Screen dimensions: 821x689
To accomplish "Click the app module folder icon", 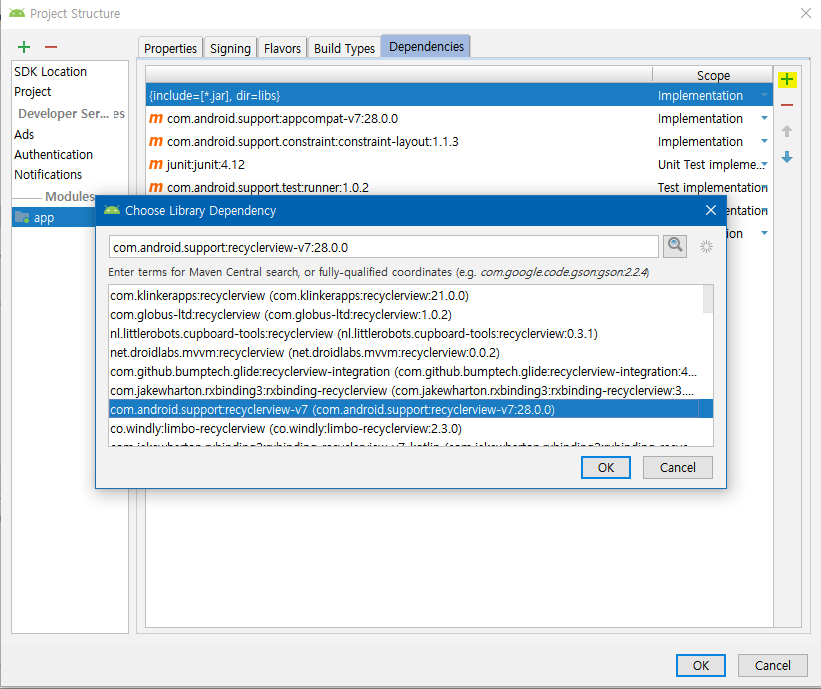I will 22,217.
